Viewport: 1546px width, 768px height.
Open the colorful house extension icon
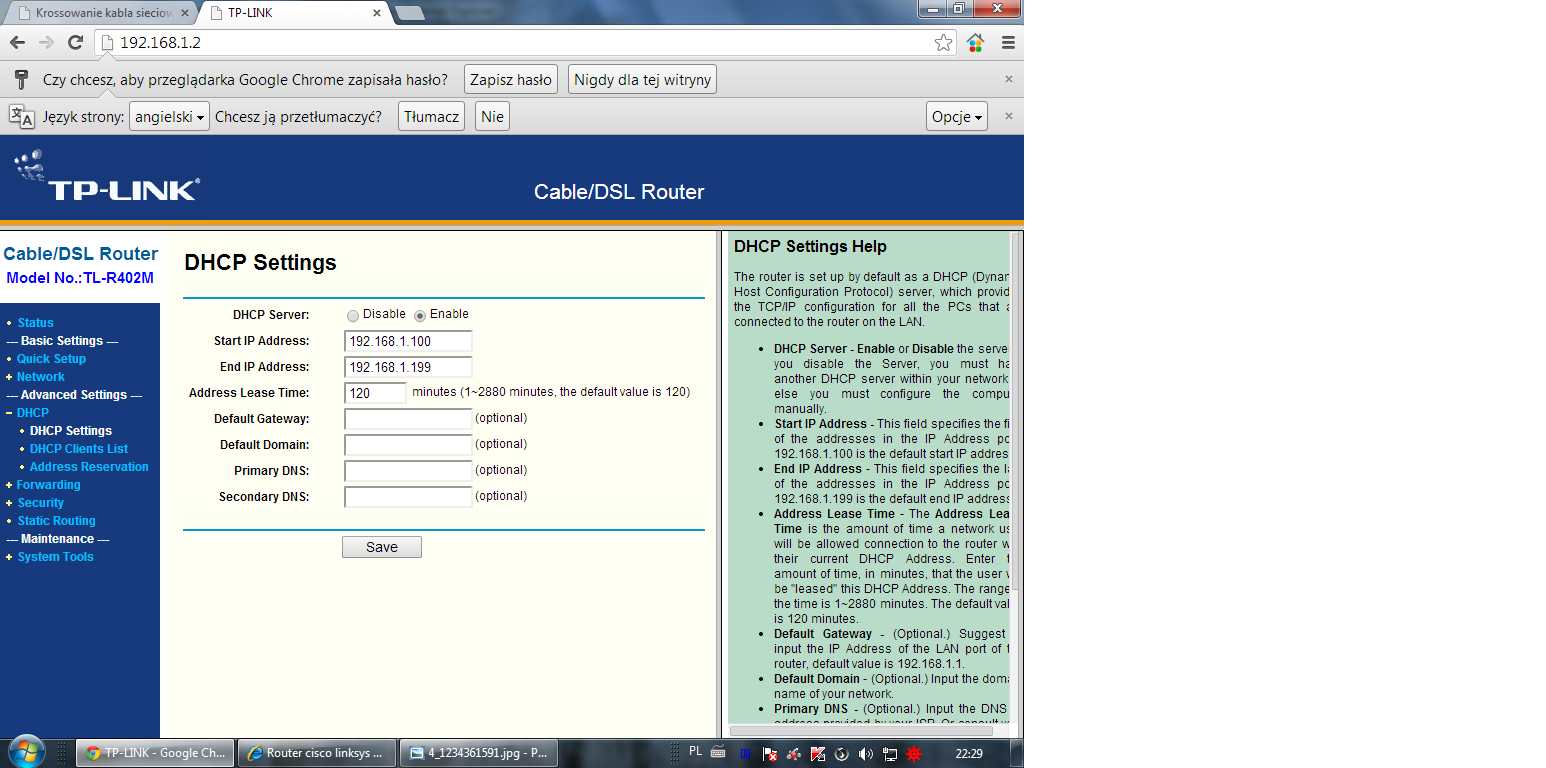[x=976, y=43]
